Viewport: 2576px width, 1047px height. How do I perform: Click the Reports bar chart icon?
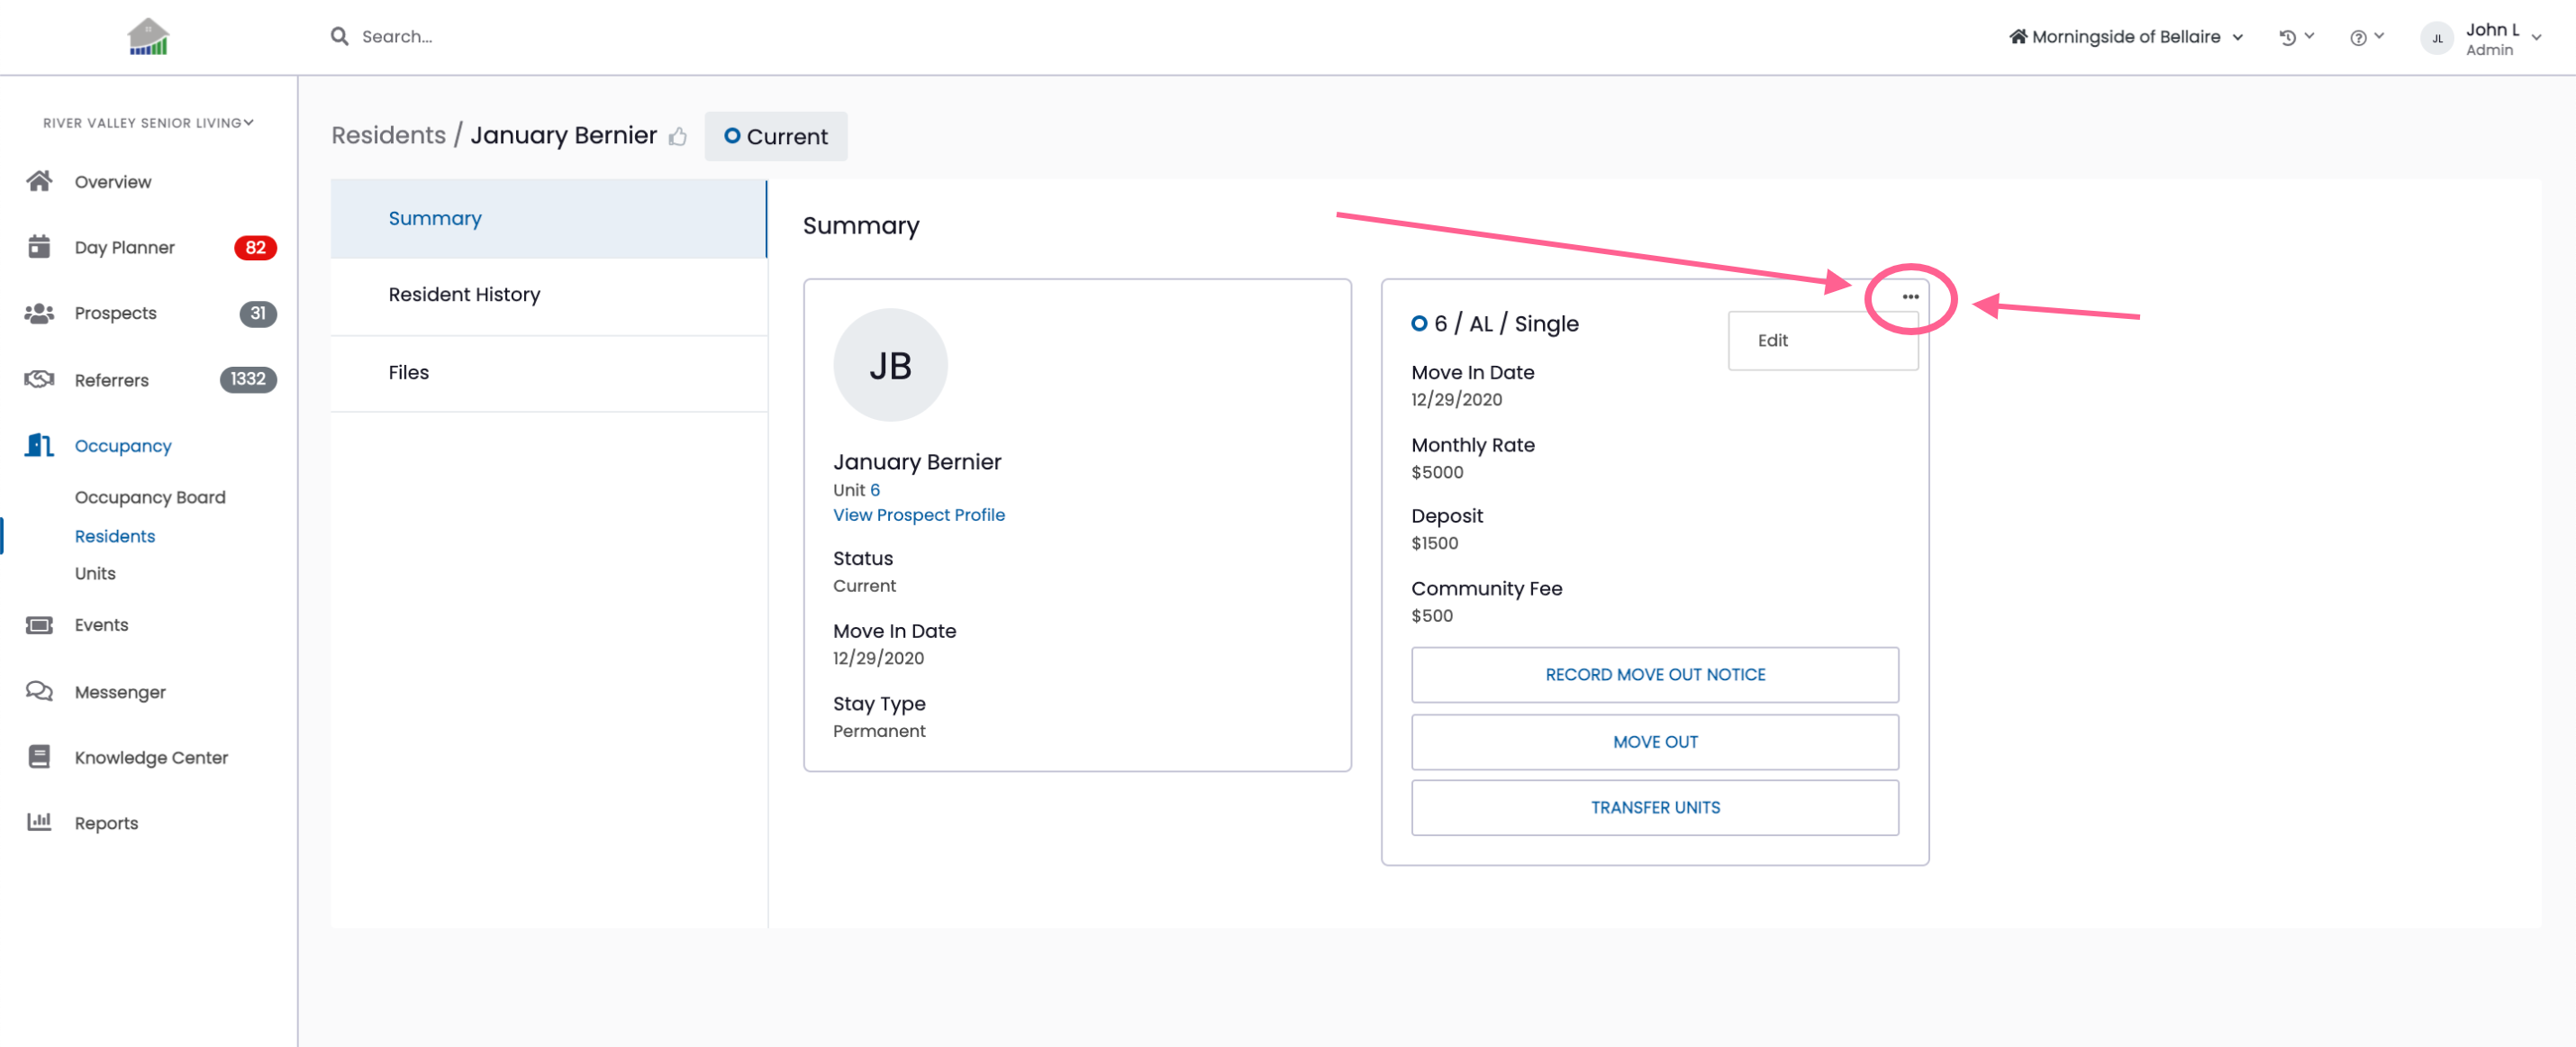coord(39,822)
